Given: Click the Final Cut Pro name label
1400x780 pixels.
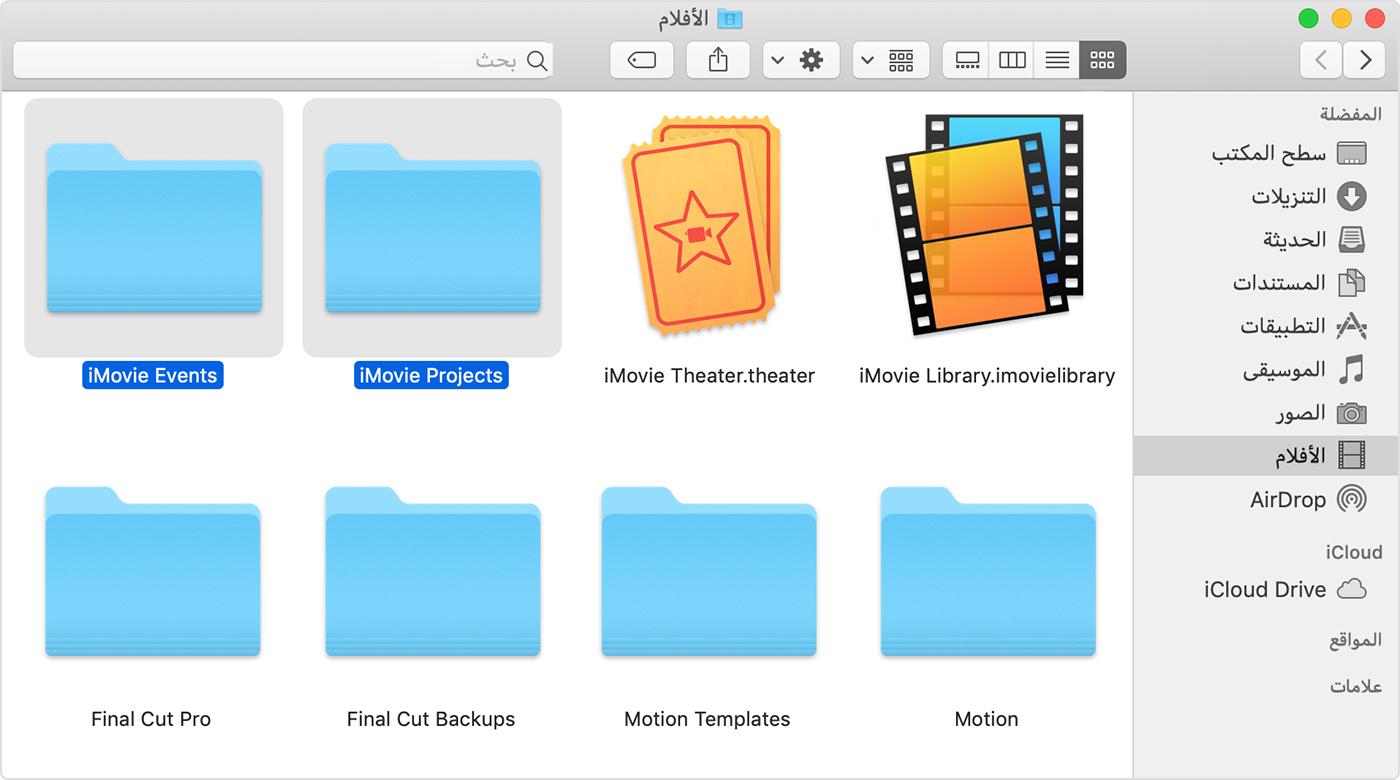Looking at the screenshot, I should (151, 719).
